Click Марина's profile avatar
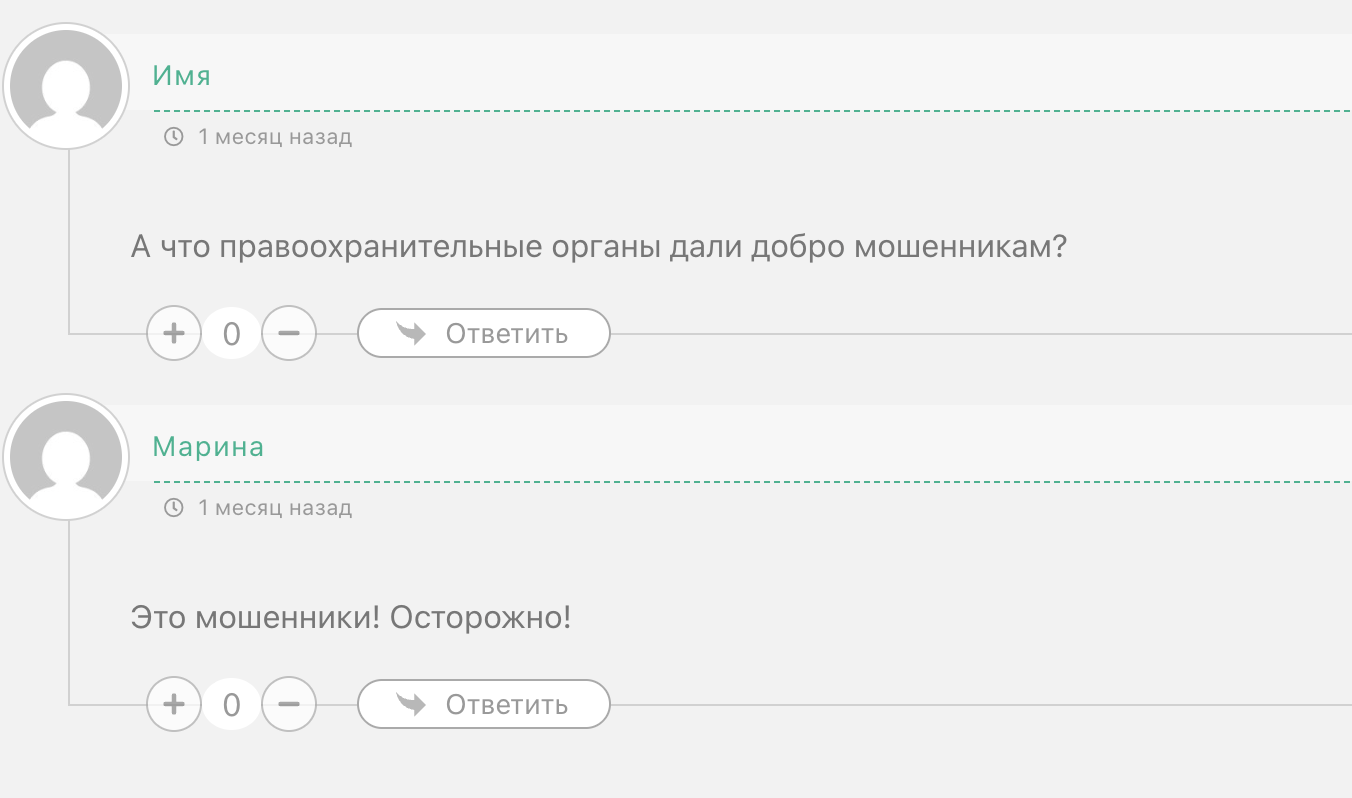This screenshot has width=1352, height=798. point(66,457)
